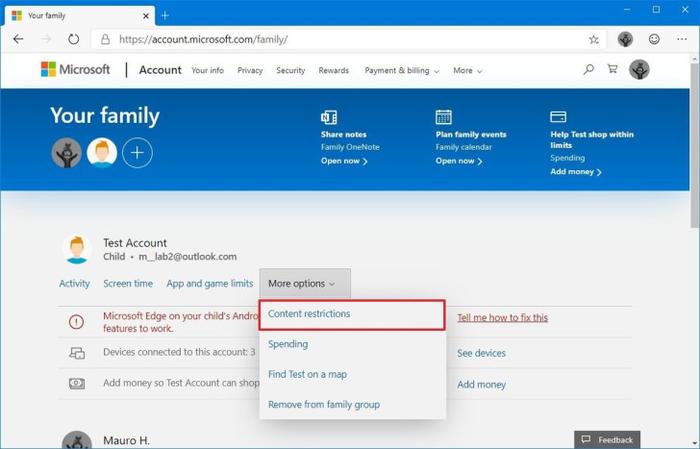Click the smiley feedback icon
Screen dimensions: 700x449
pyautogui.click(x=654, y=39)
